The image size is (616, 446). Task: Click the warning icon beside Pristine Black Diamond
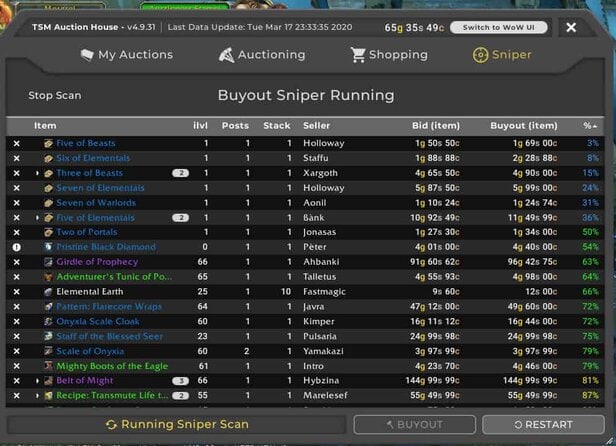coord(16,247)
